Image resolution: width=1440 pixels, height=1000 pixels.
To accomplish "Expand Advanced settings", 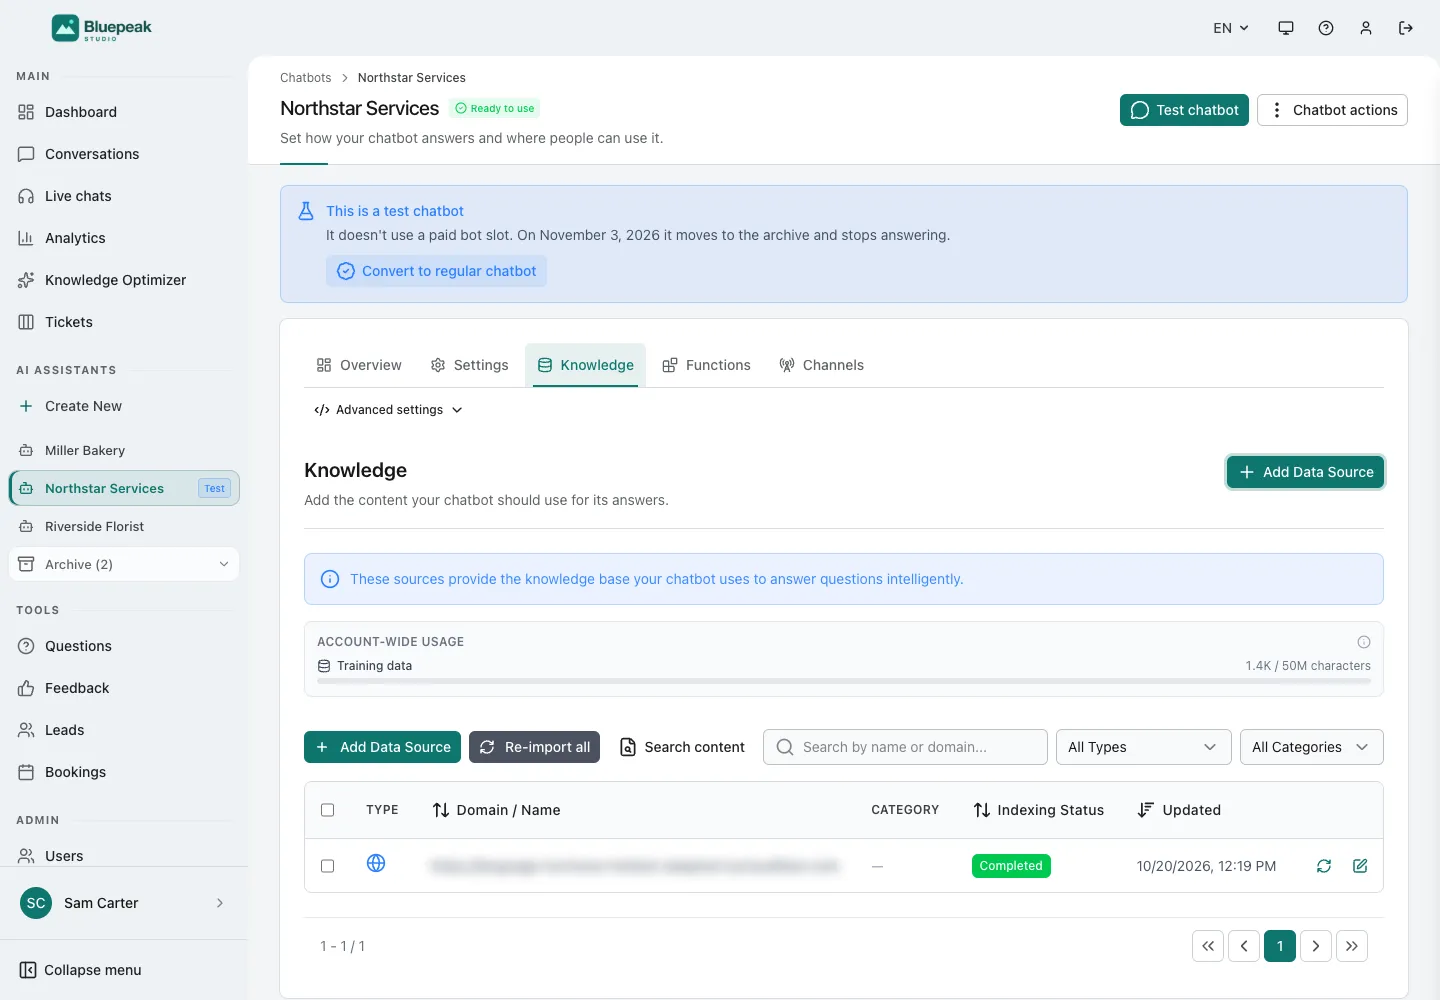I will point(388,410).
